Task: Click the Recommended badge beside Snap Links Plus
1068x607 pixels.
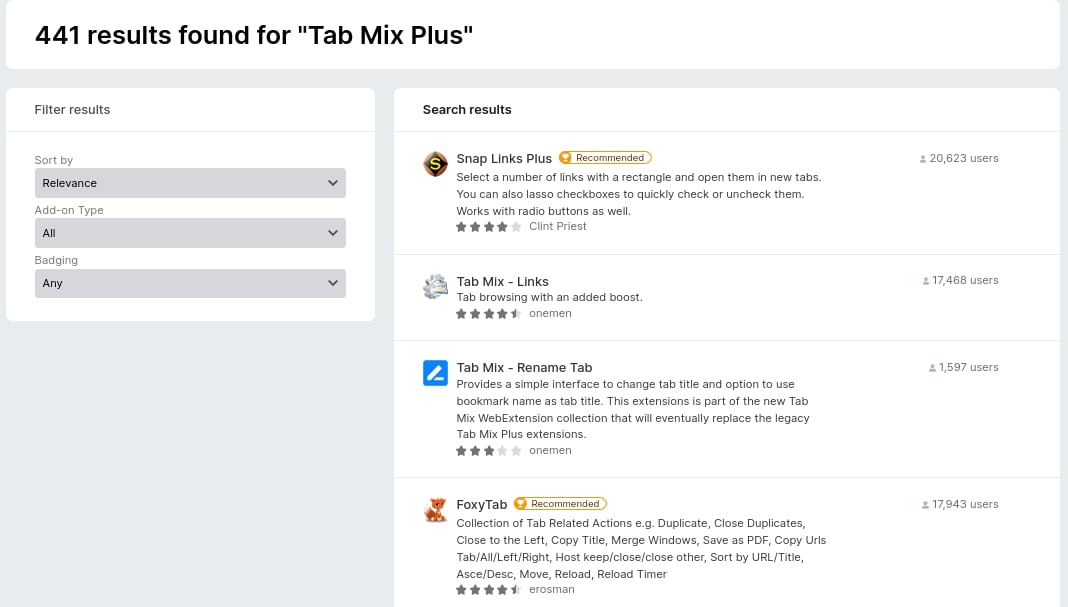Action: [605, 158]
